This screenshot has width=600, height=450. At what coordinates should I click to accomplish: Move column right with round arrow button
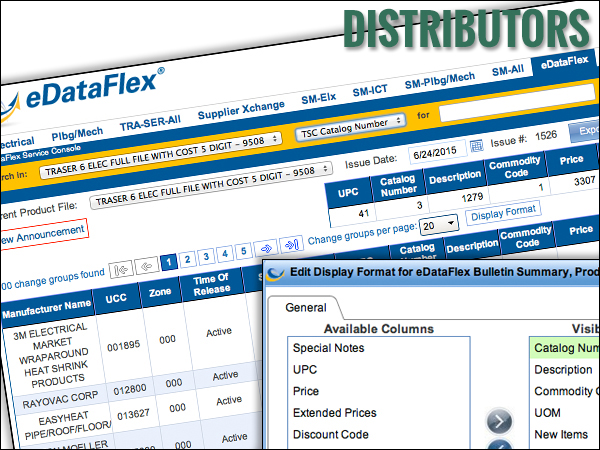point(499,421)
